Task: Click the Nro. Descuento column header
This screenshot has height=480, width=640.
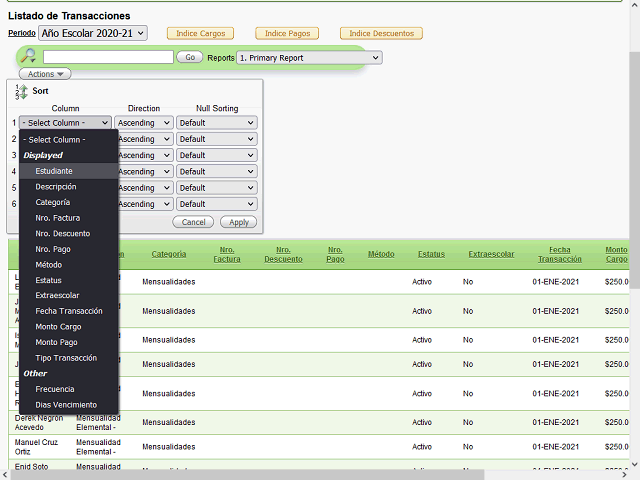Action: click(283, 254)
